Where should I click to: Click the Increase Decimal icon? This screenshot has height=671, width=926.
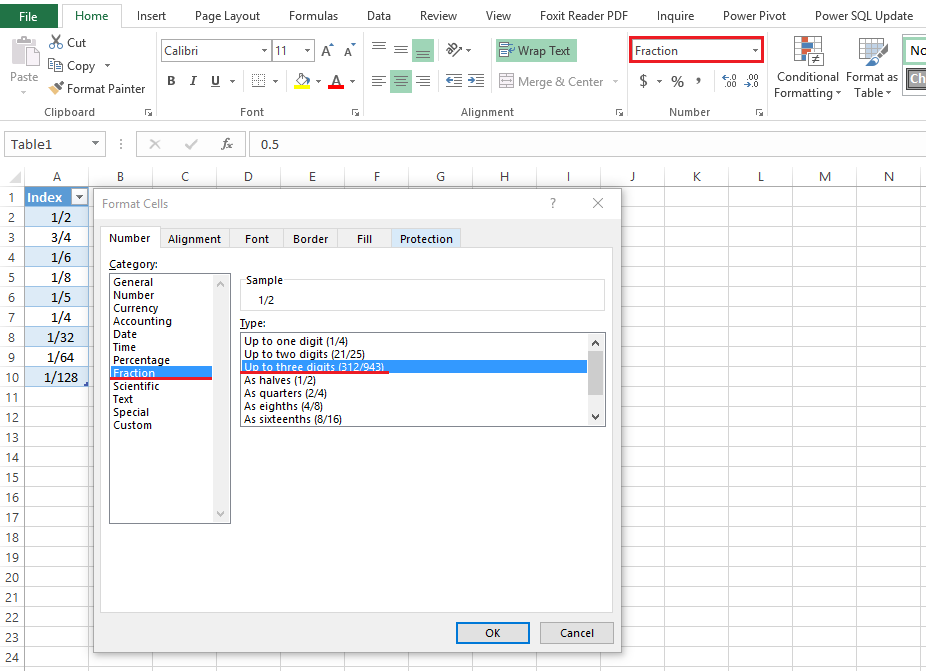729,81
